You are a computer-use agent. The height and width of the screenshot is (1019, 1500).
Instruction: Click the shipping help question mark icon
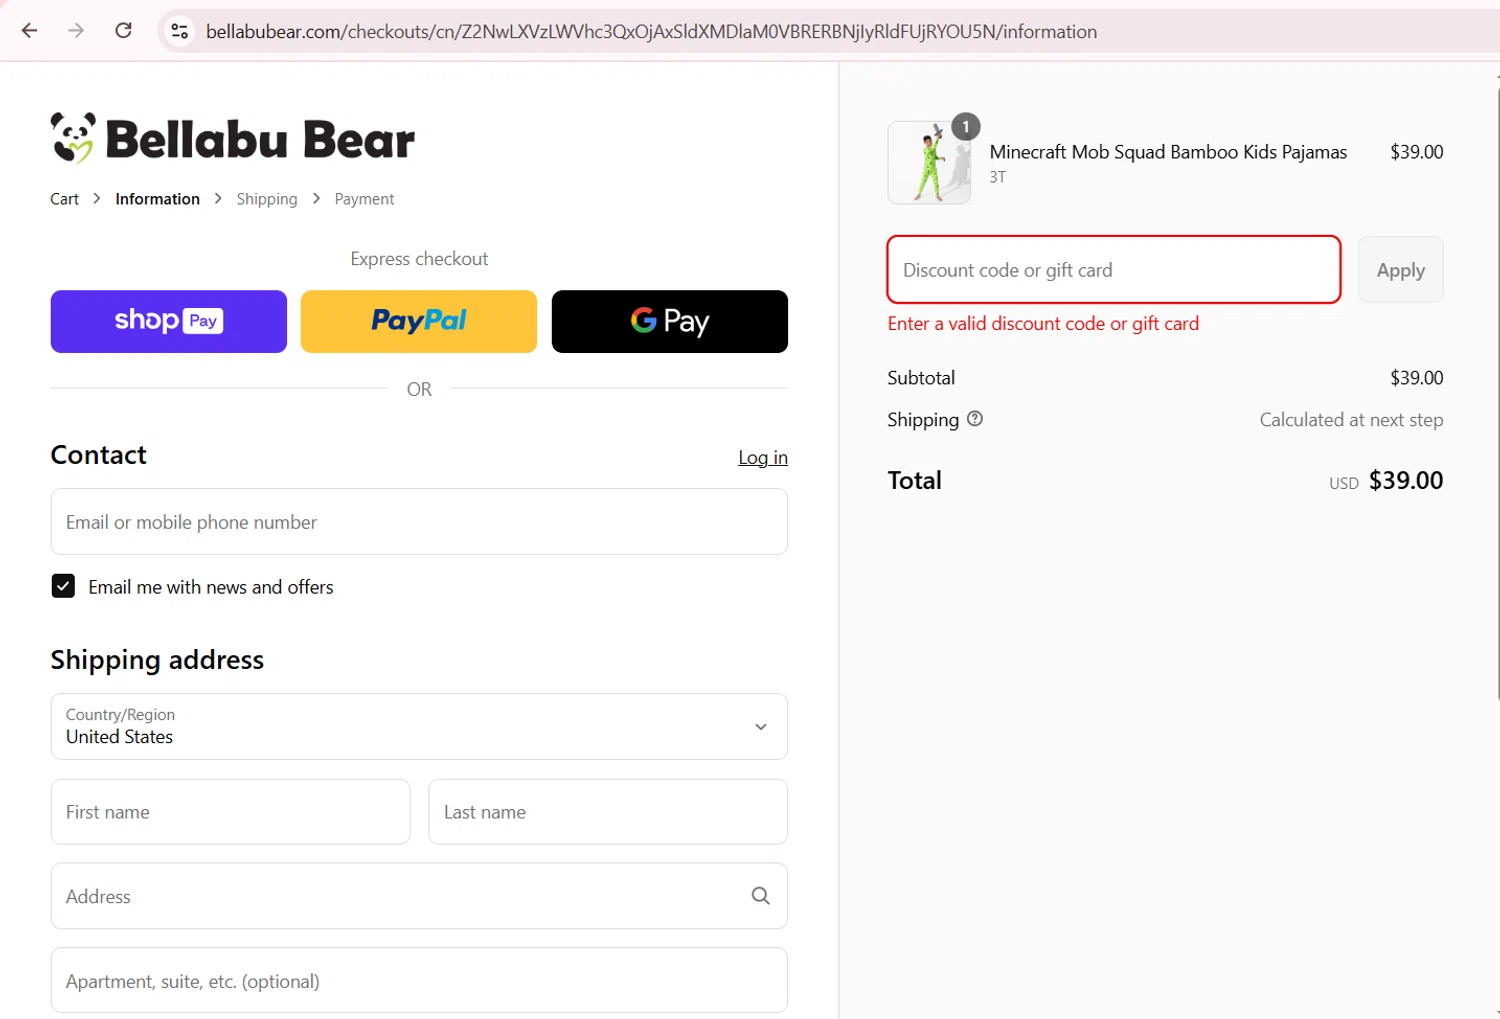[975, 419]
